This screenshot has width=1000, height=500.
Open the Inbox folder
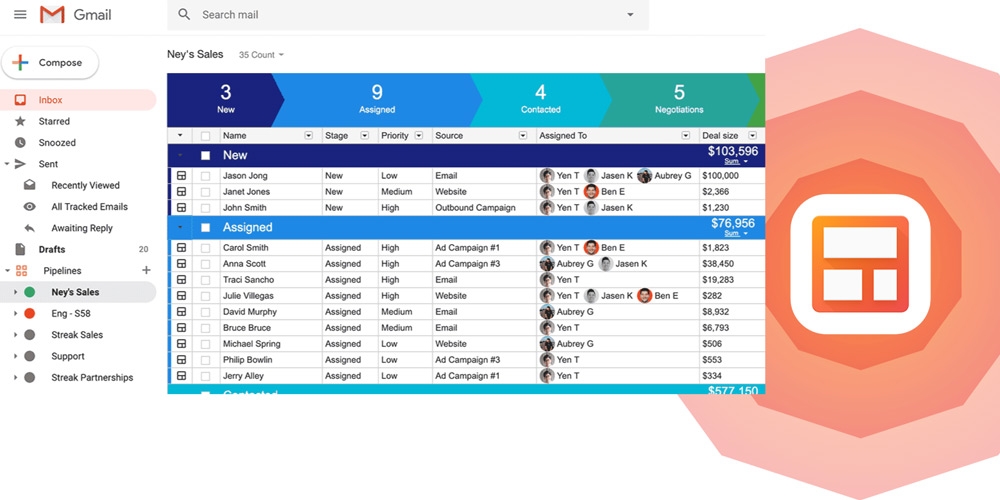click(x=50, y=100)
